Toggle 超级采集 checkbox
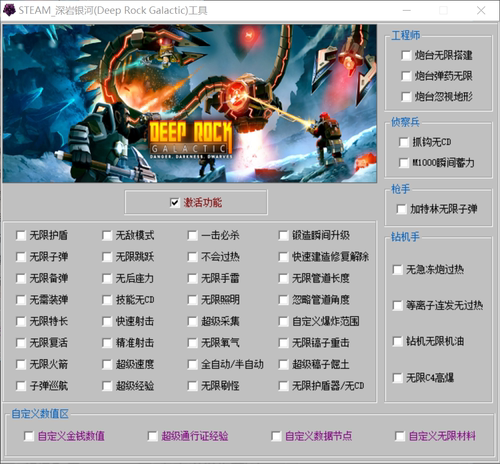Image resolution: width=500 pixels, height=464 pixels. tap(192, 322)
